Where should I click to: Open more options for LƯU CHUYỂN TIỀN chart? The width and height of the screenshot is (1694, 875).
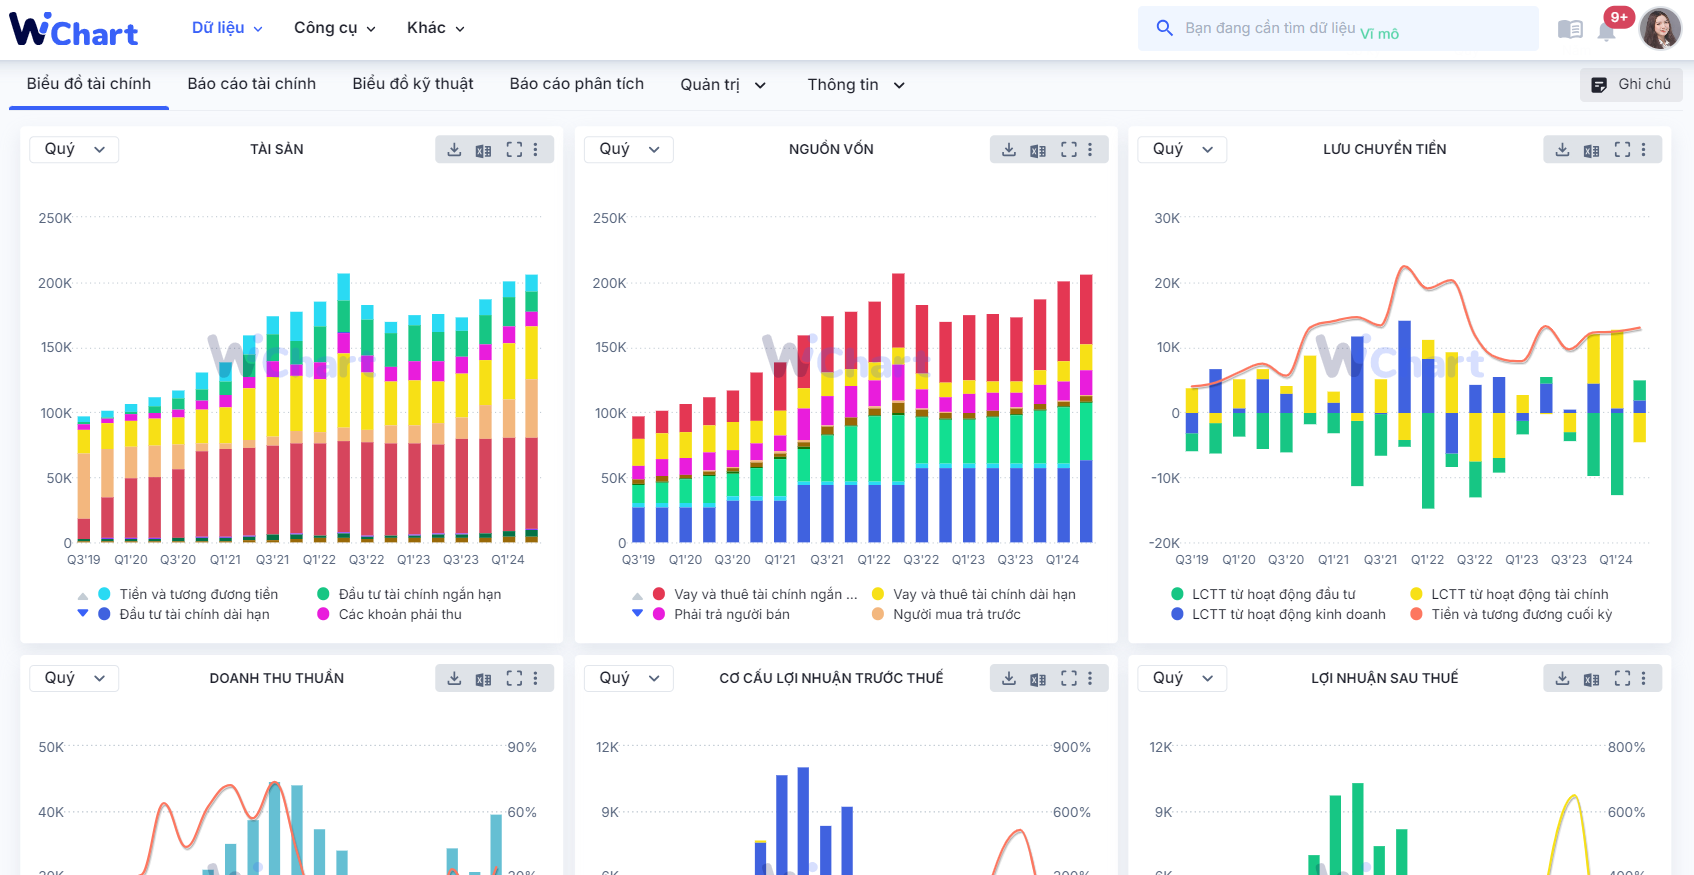coord(1644,149)
